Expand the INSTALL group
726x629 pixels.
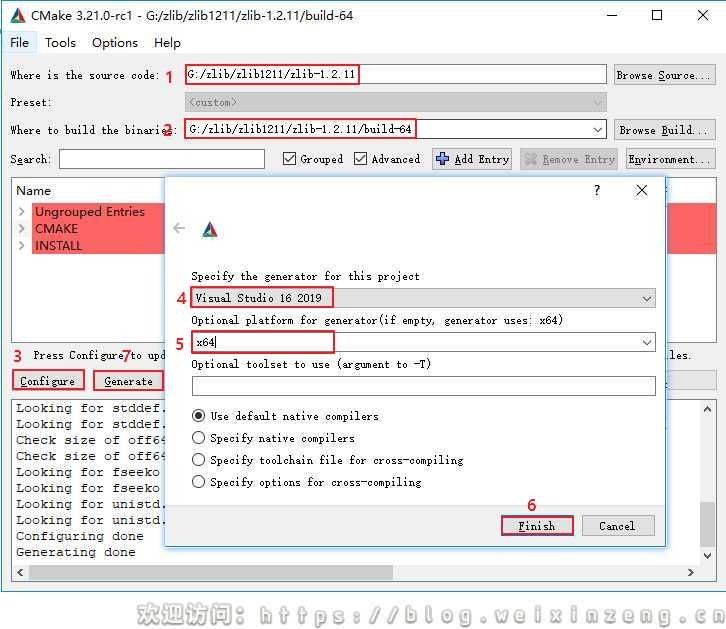[21, 246]
